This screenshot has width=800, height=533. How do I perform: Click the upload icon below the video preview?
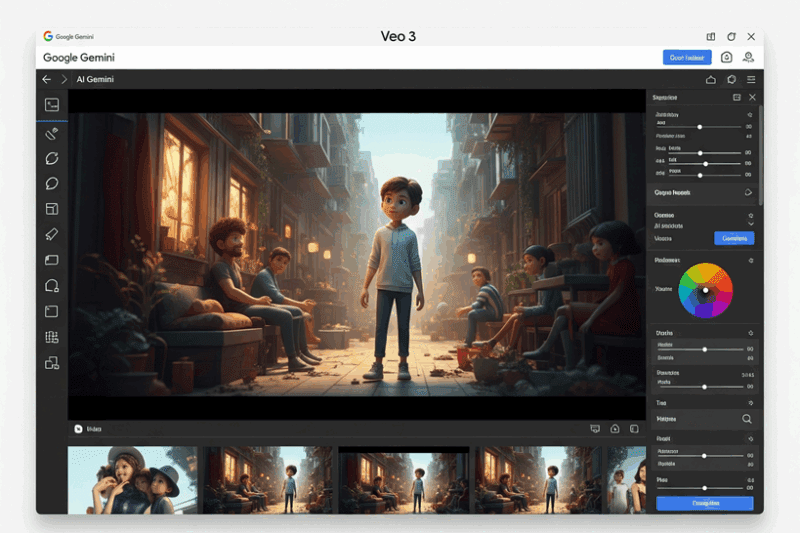click(615, 429)
